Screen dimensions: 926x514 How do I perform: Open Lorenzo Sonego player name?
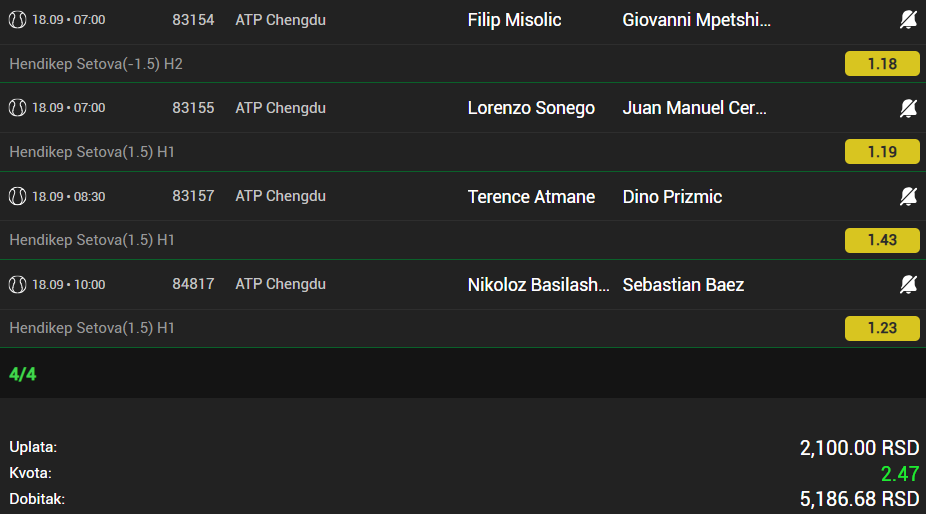(x=531, y=108)
